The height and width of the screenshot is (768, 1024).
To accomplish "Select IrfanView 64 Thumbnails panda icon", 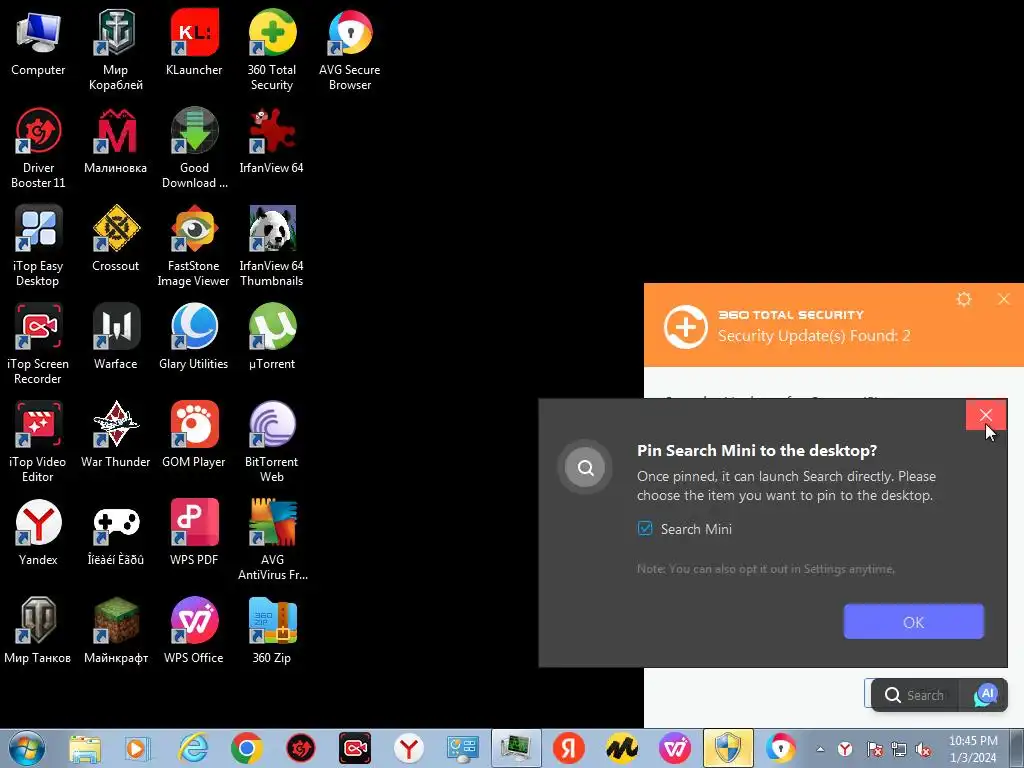I will 272,246.
